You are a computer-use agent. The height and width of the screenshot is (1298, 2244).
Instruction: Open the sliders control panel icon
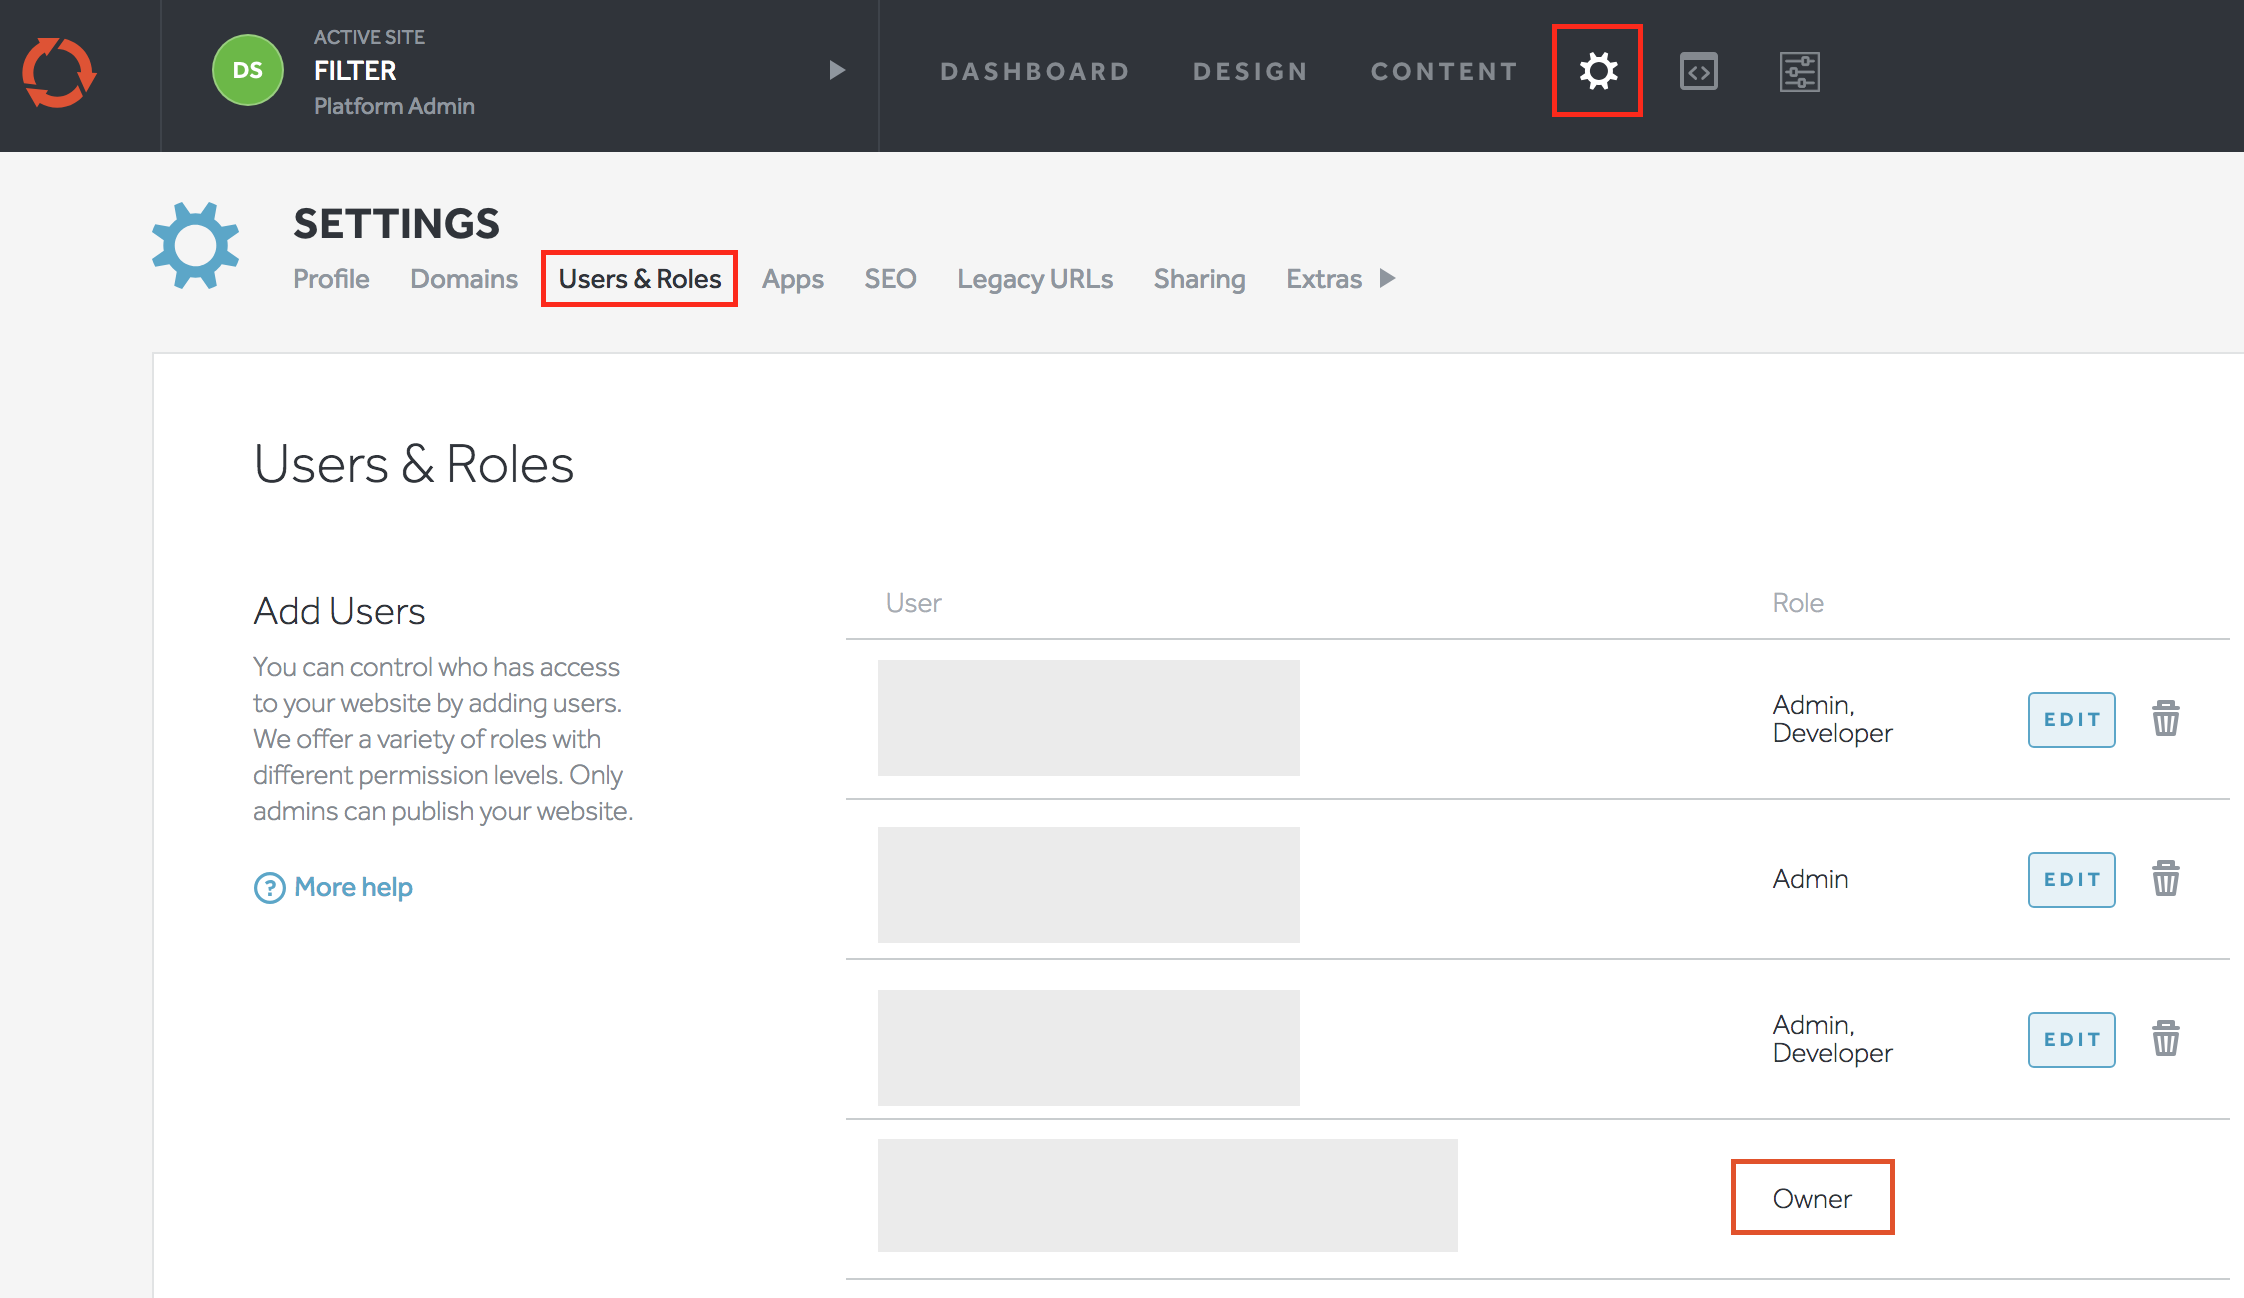1799,71
